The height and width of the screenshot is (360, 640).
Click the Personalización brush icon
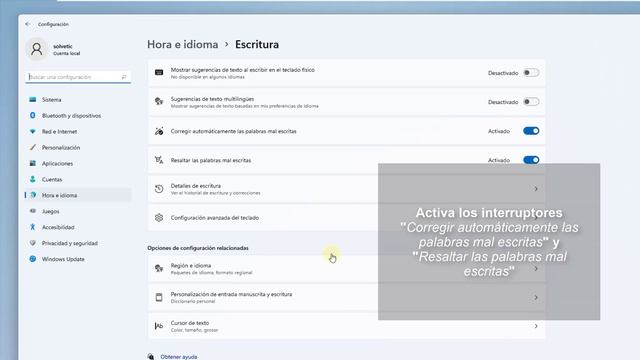pos(33,147)
